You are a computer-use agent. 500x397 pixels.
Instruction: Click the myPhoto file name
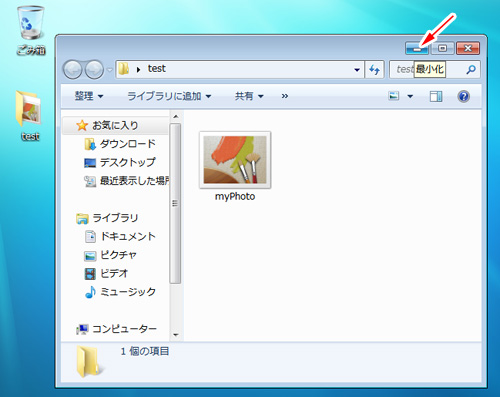pyautogui.click(x=235, y=196)
